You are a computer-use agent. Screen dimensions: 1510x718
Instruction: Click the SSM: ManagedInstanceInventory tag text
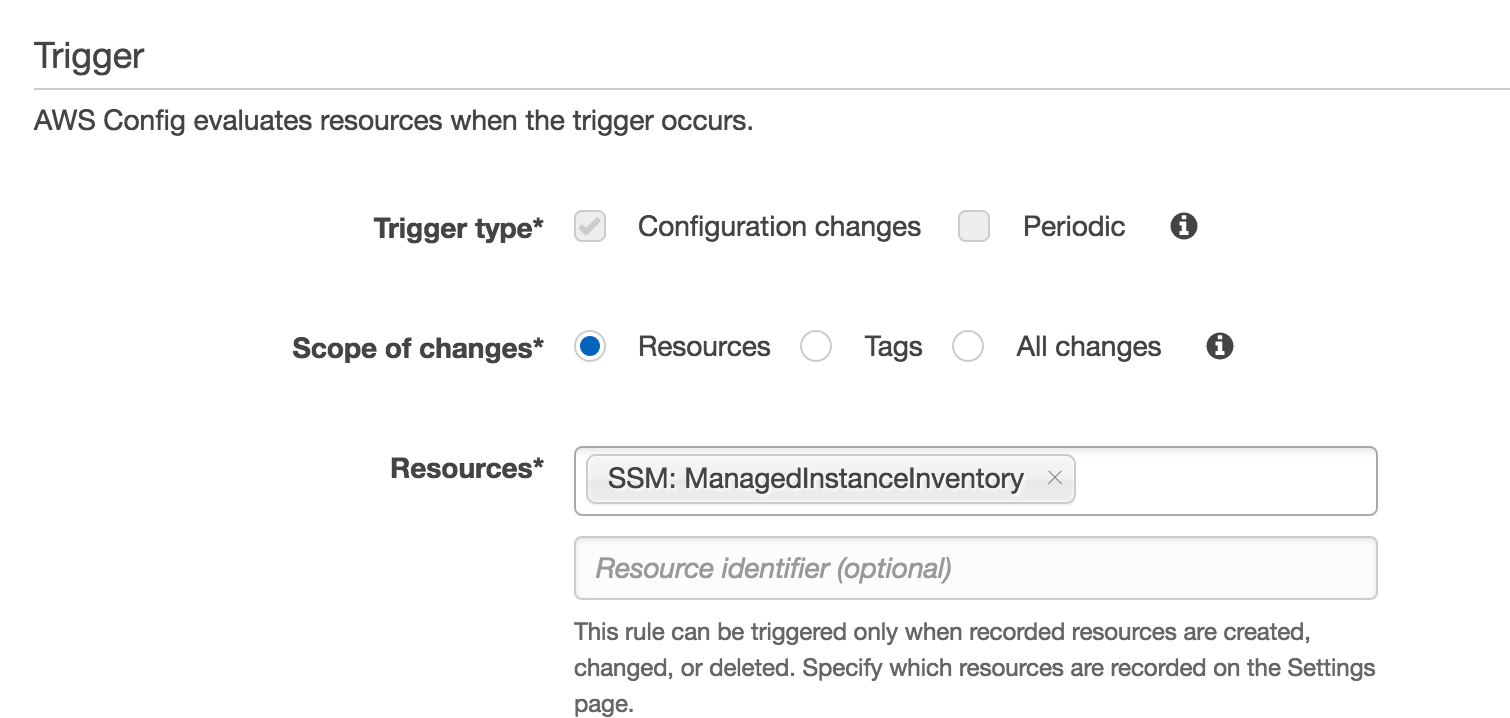tap(815, 479)
